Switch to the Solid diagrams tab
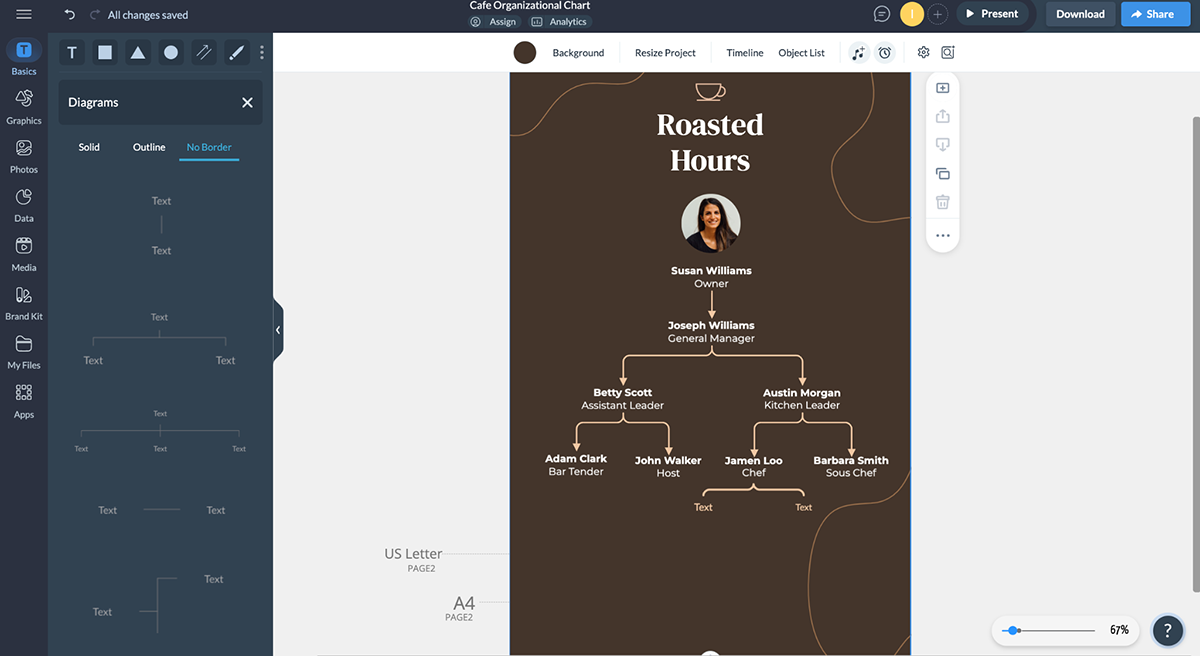The width and height of the screenshot is (1200, 656). [89, 147]
